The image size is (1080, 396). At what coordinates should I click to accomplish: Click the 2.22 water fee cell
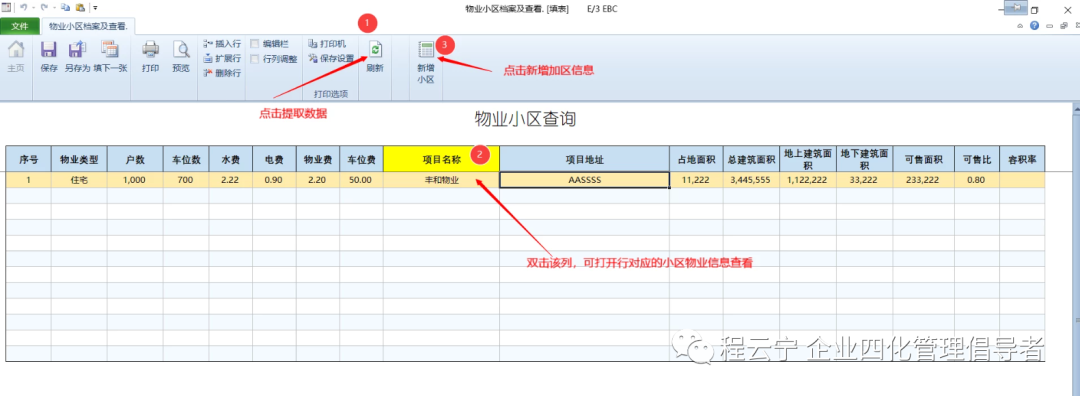point(231,180)
